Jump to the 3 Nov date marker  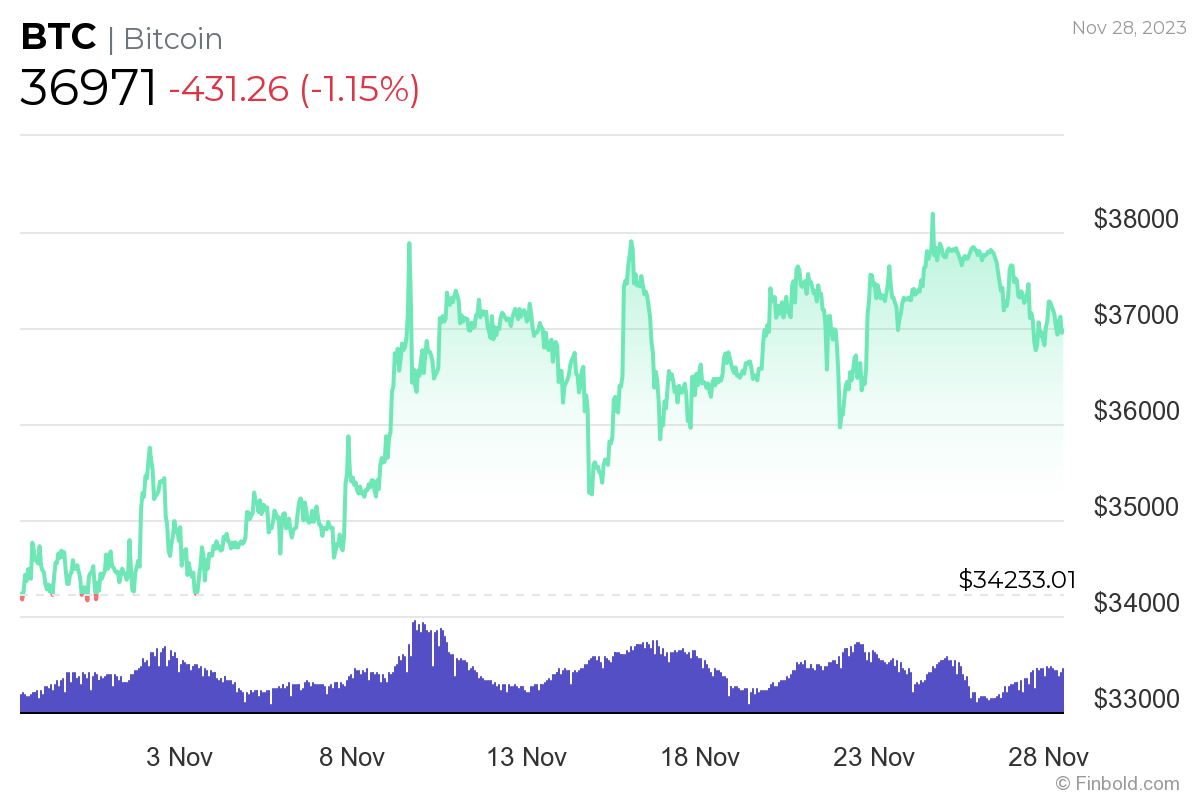pos(180,756)
